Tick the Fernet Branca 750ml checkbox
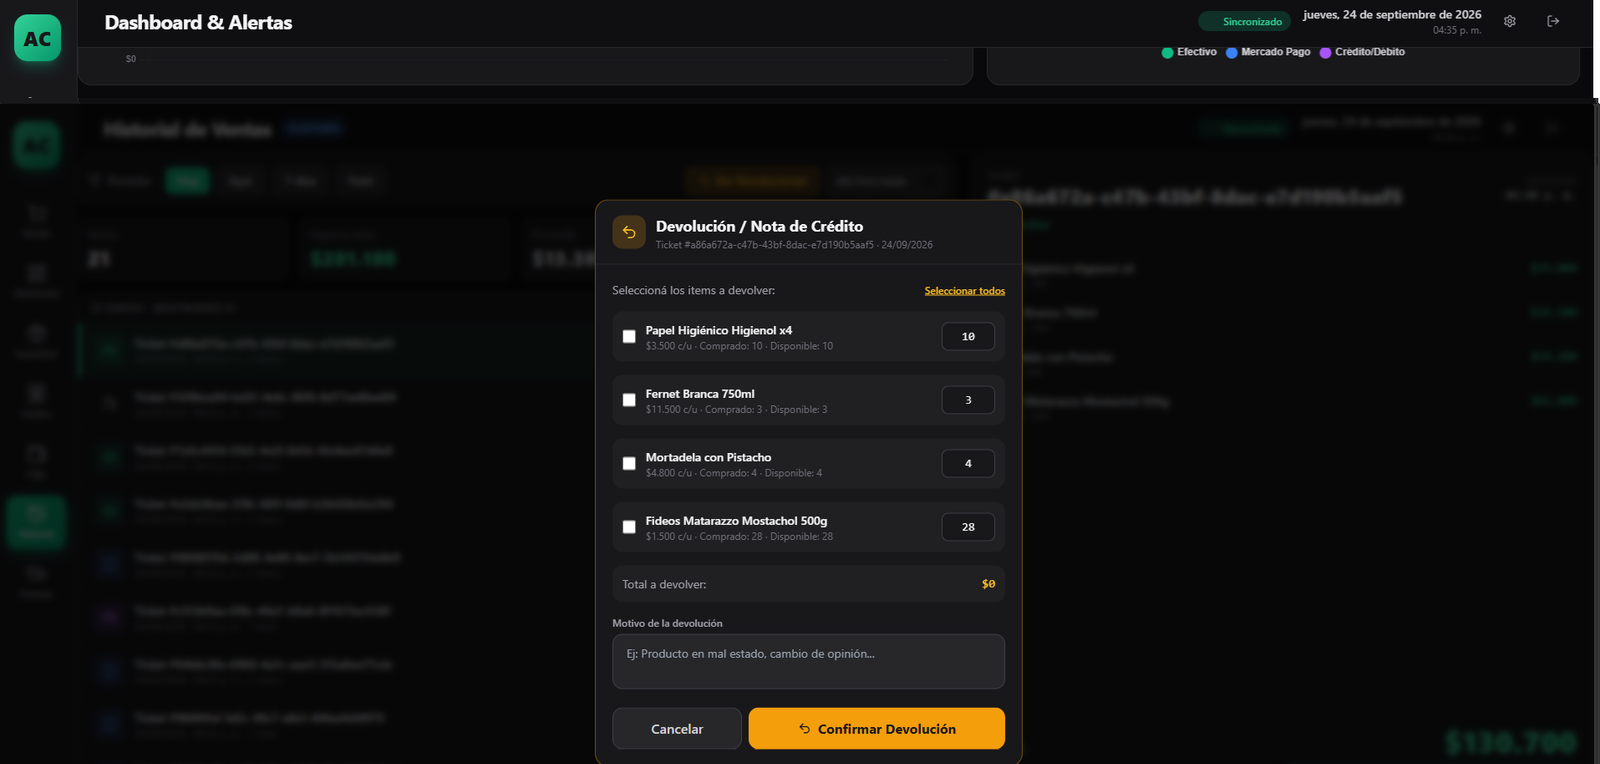The height and width of the screenshot is (764, 1600). click(x=629, y=400)
